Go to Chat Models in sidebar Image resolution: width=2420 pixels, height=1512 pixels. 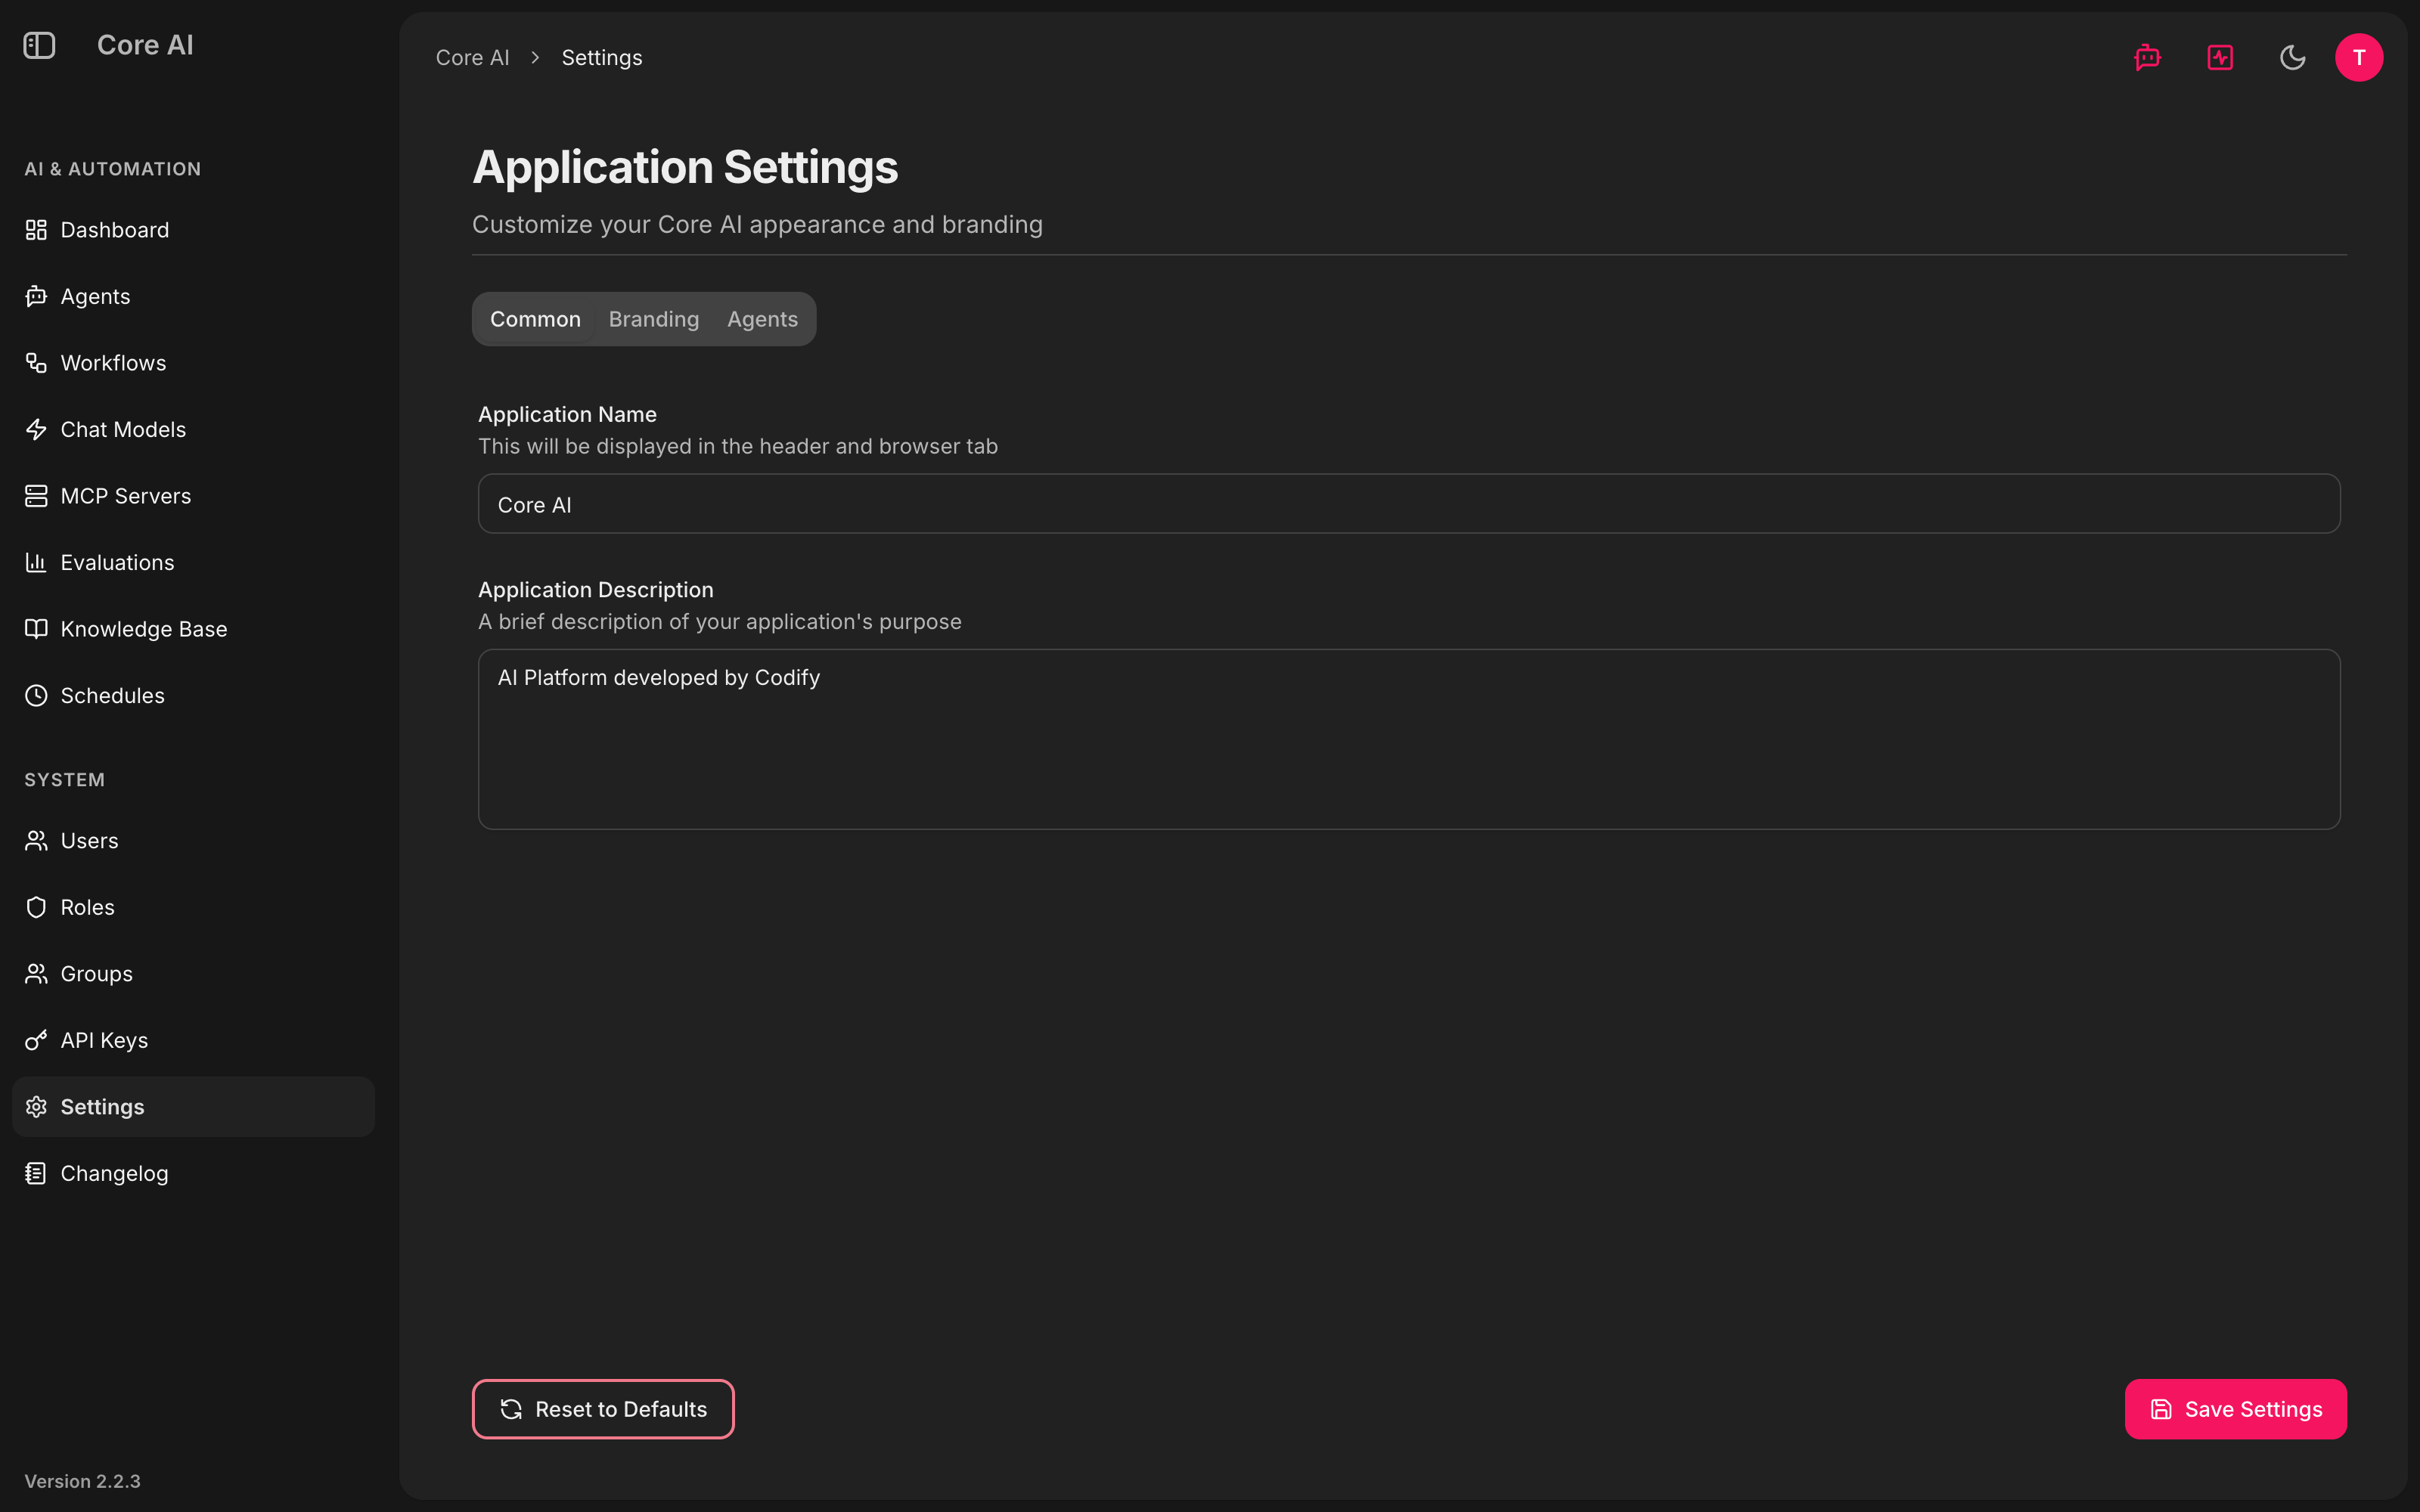(x=193, y=429)
